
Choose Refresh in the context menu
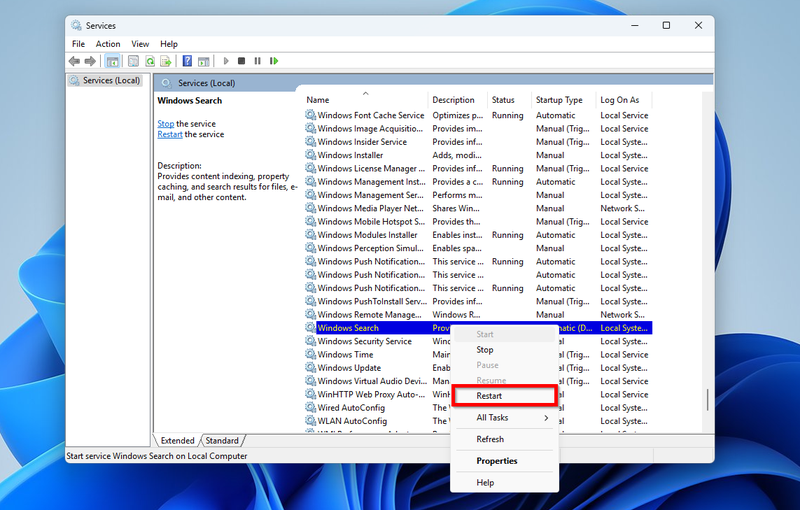point(505,439)
